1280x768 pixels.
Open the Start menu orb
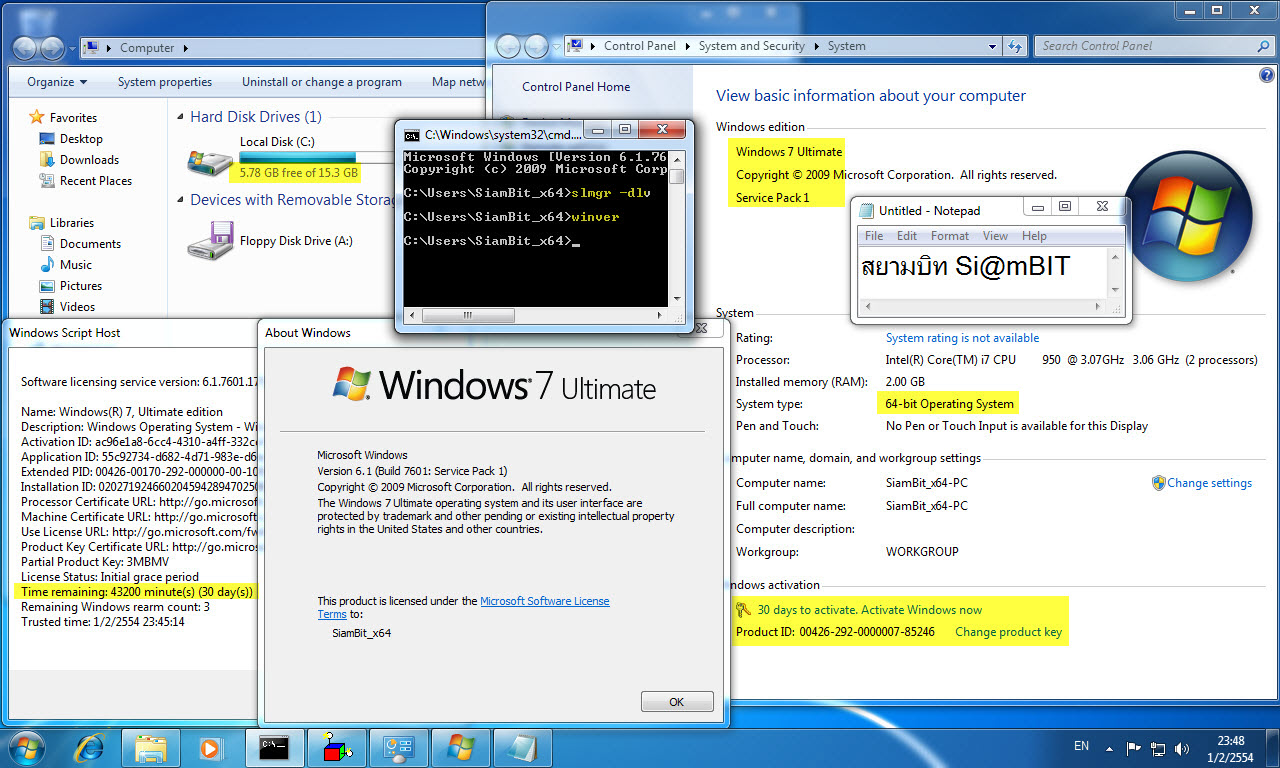(x=25, y=747)
